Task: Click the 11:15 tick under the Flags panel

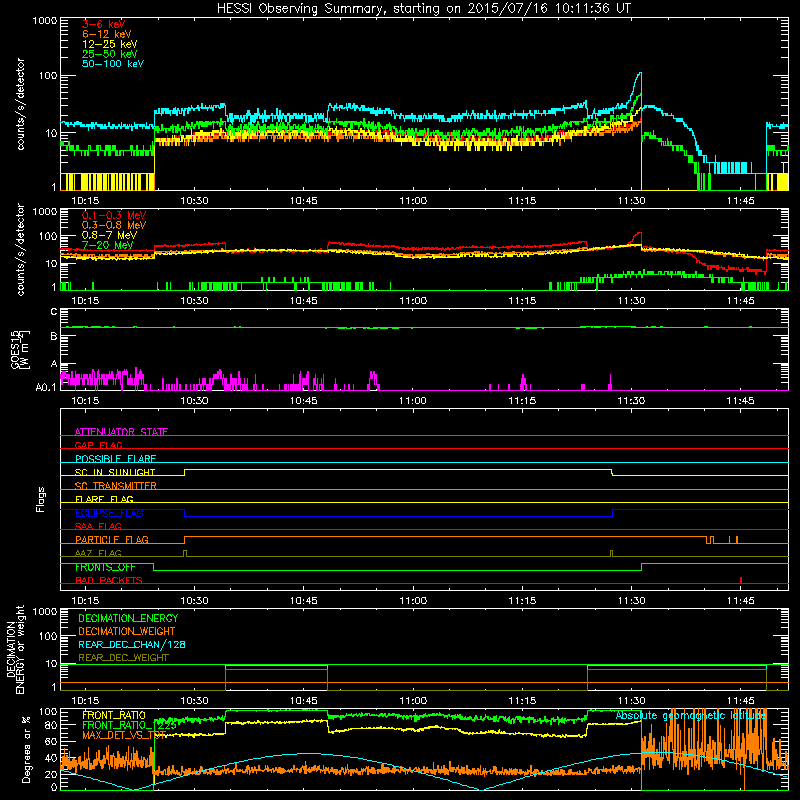Action: (522, 601)
